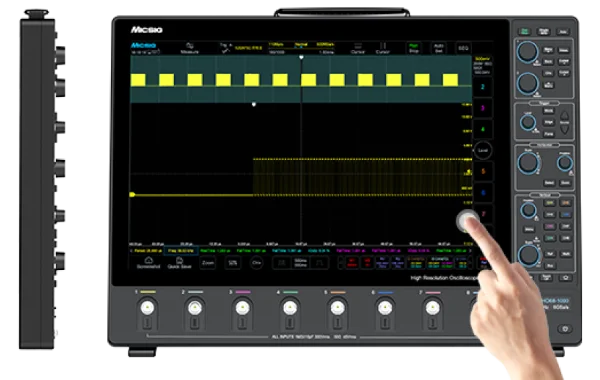600x380 pixels.
Task: Tap the horizontal Cursor icon
Action: 358,48
